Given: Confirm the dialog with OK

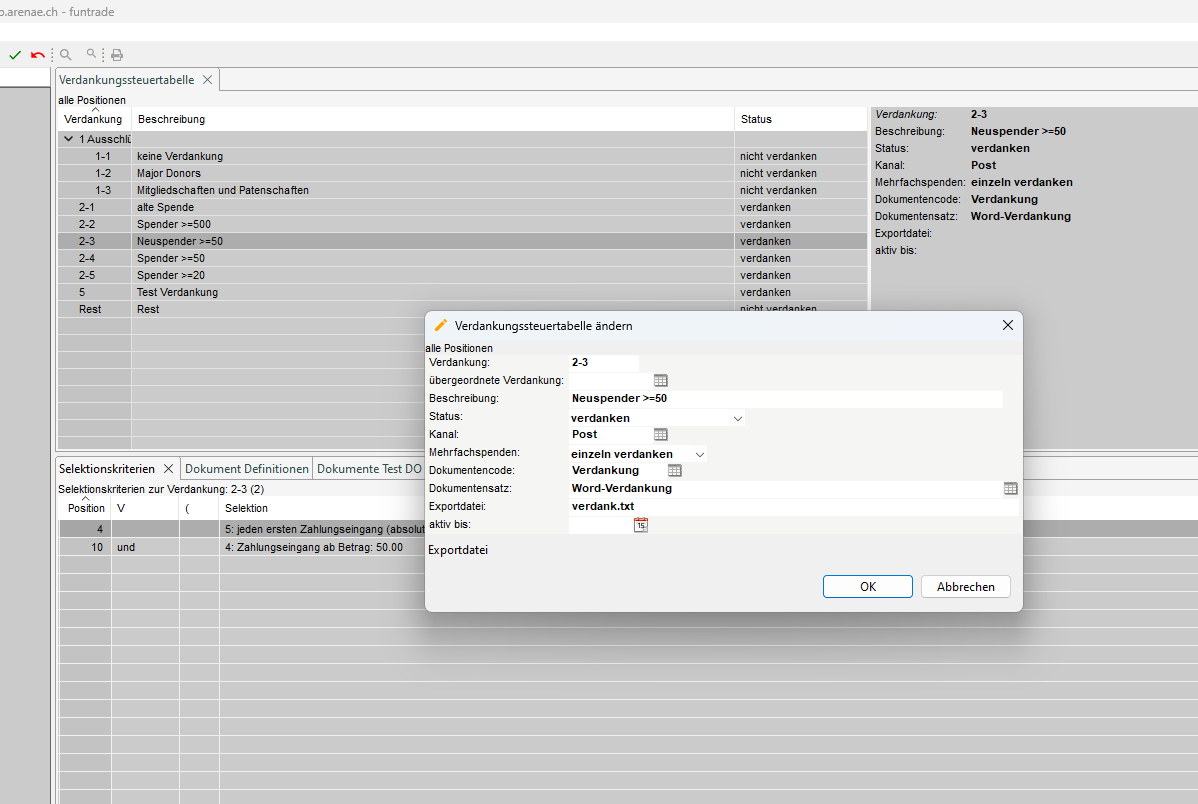Looking at the screenshot, I should tap(867, 587).
